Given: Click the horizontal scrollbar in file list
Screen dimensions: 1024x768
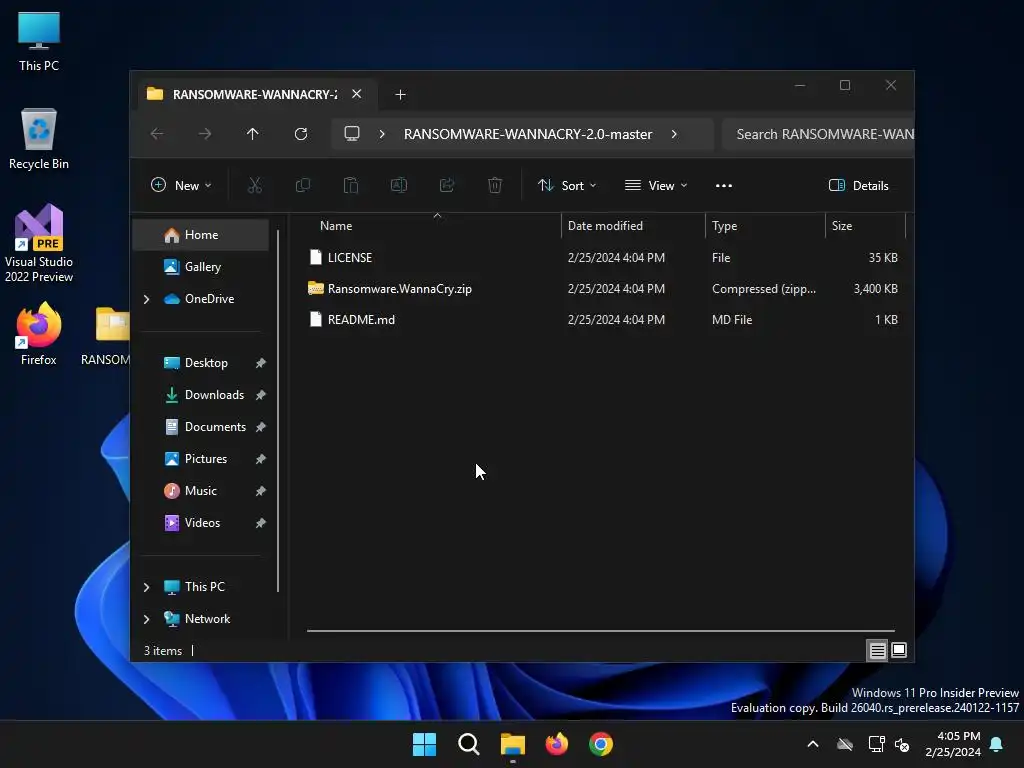Looking at the screenshot, I should pyautogui.click(x=600, y=632).
